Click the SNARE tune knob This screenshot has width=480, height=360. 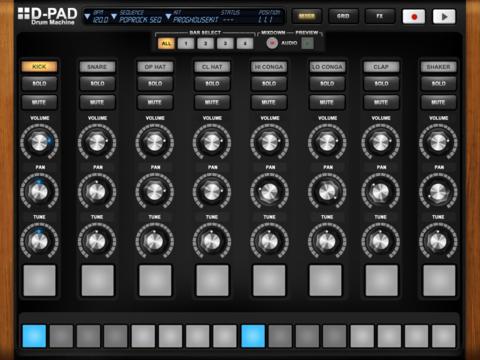point(97,241)
